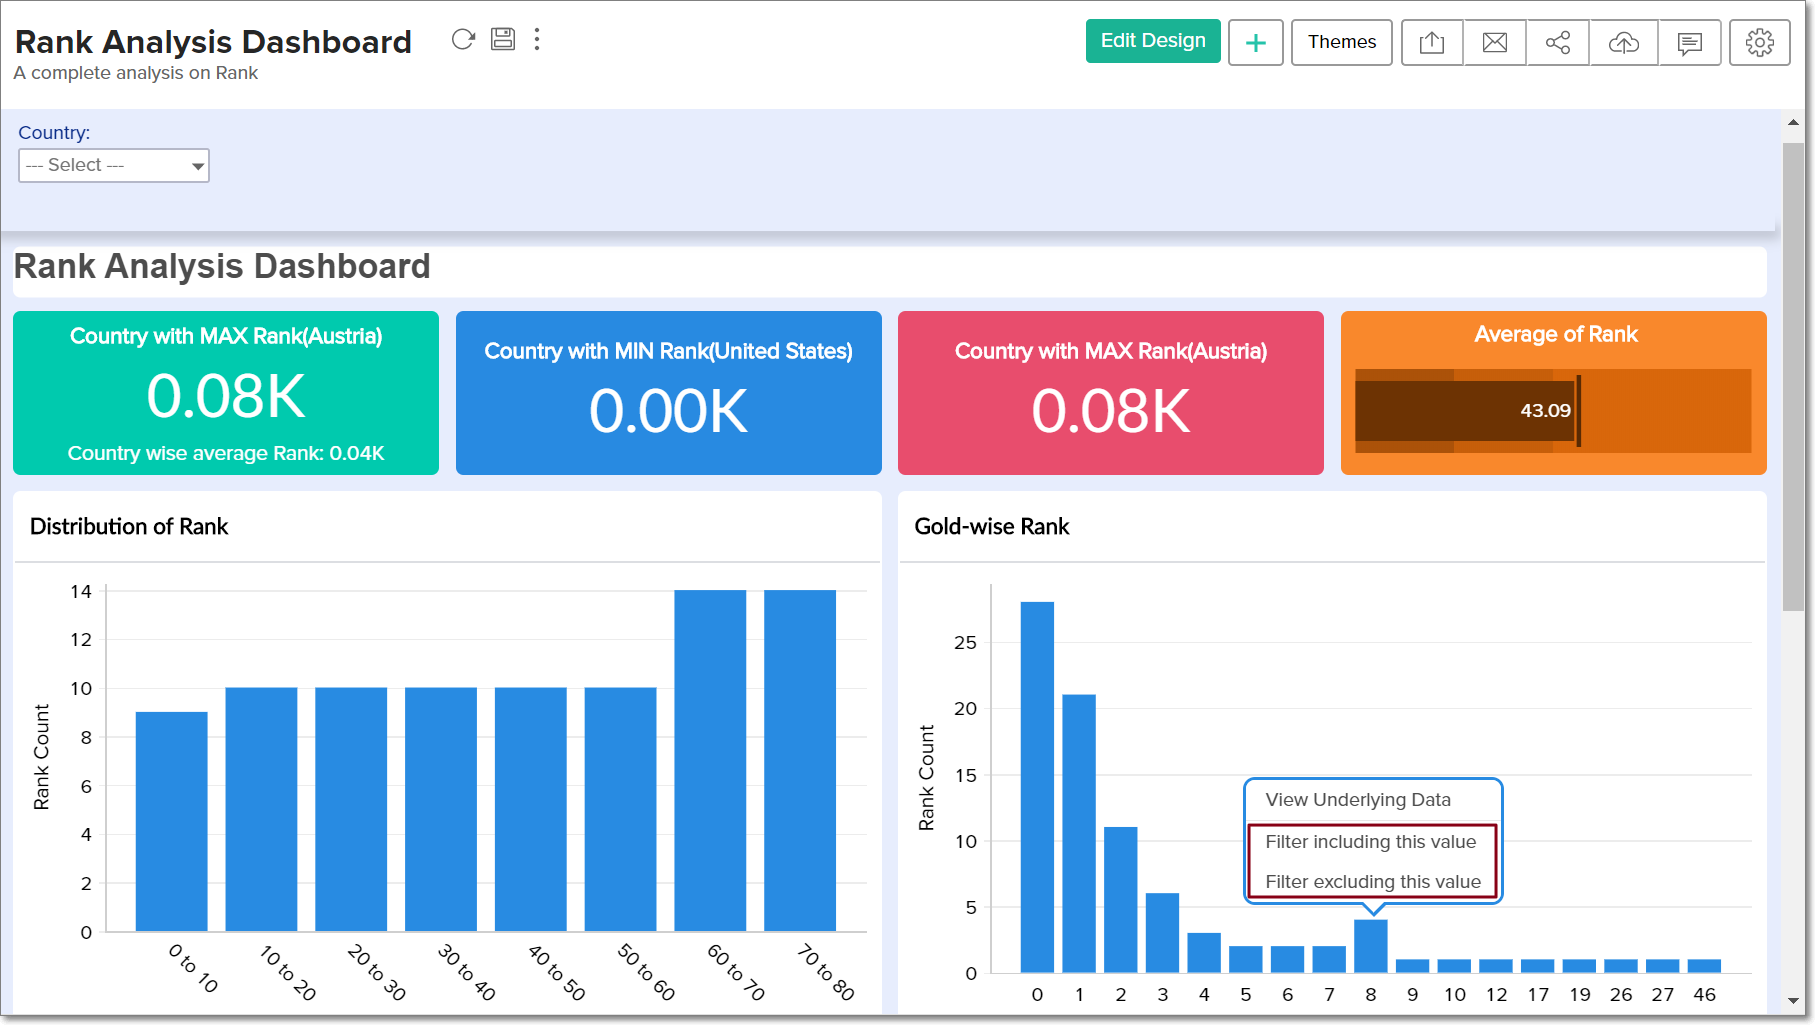Screen dimensions: 1815x1025
Task: Open the Themes button
Action: [x=1342, y=42]
